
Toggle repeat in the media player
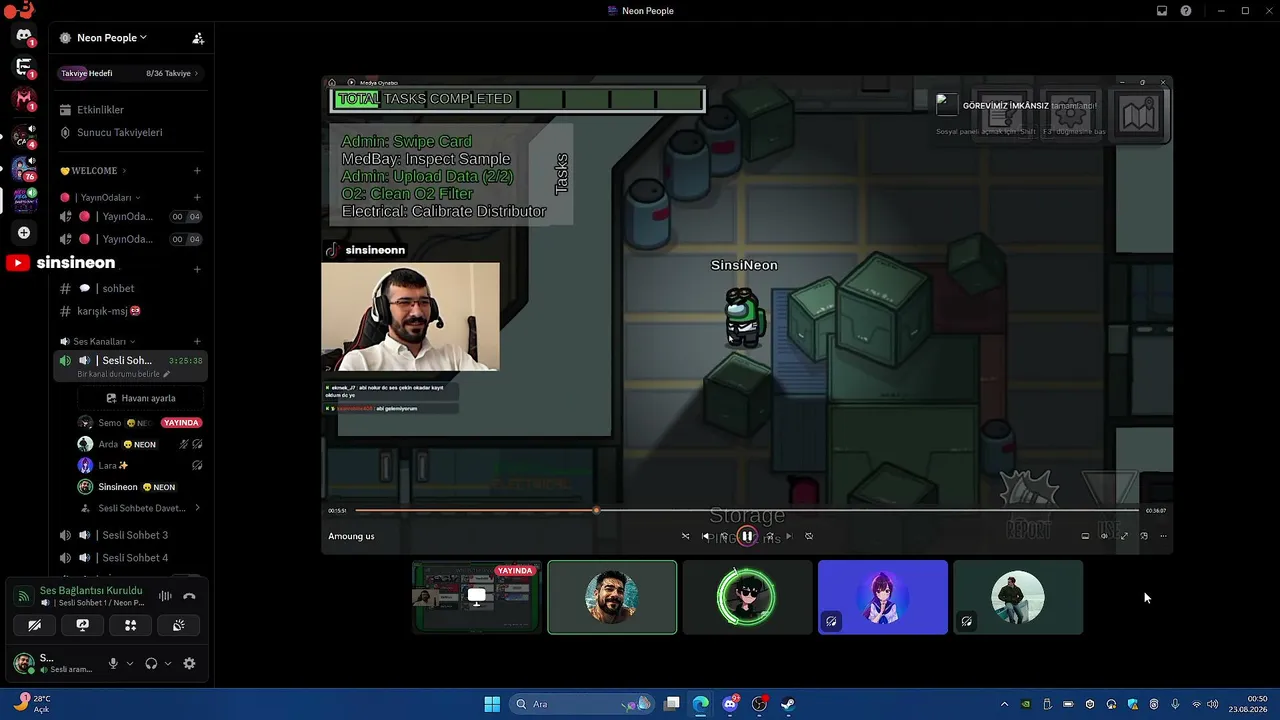coord(809,536)
